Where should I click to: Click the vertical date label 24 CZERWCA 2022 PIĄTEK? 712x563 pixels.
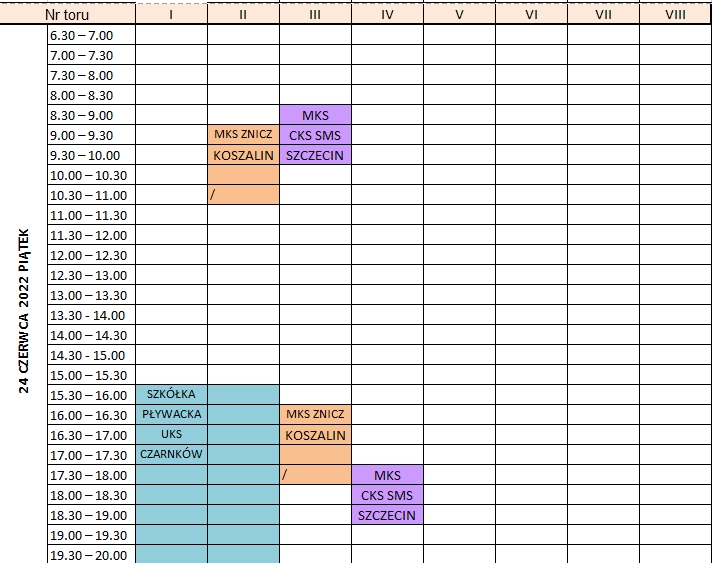[x=24, y=311]
